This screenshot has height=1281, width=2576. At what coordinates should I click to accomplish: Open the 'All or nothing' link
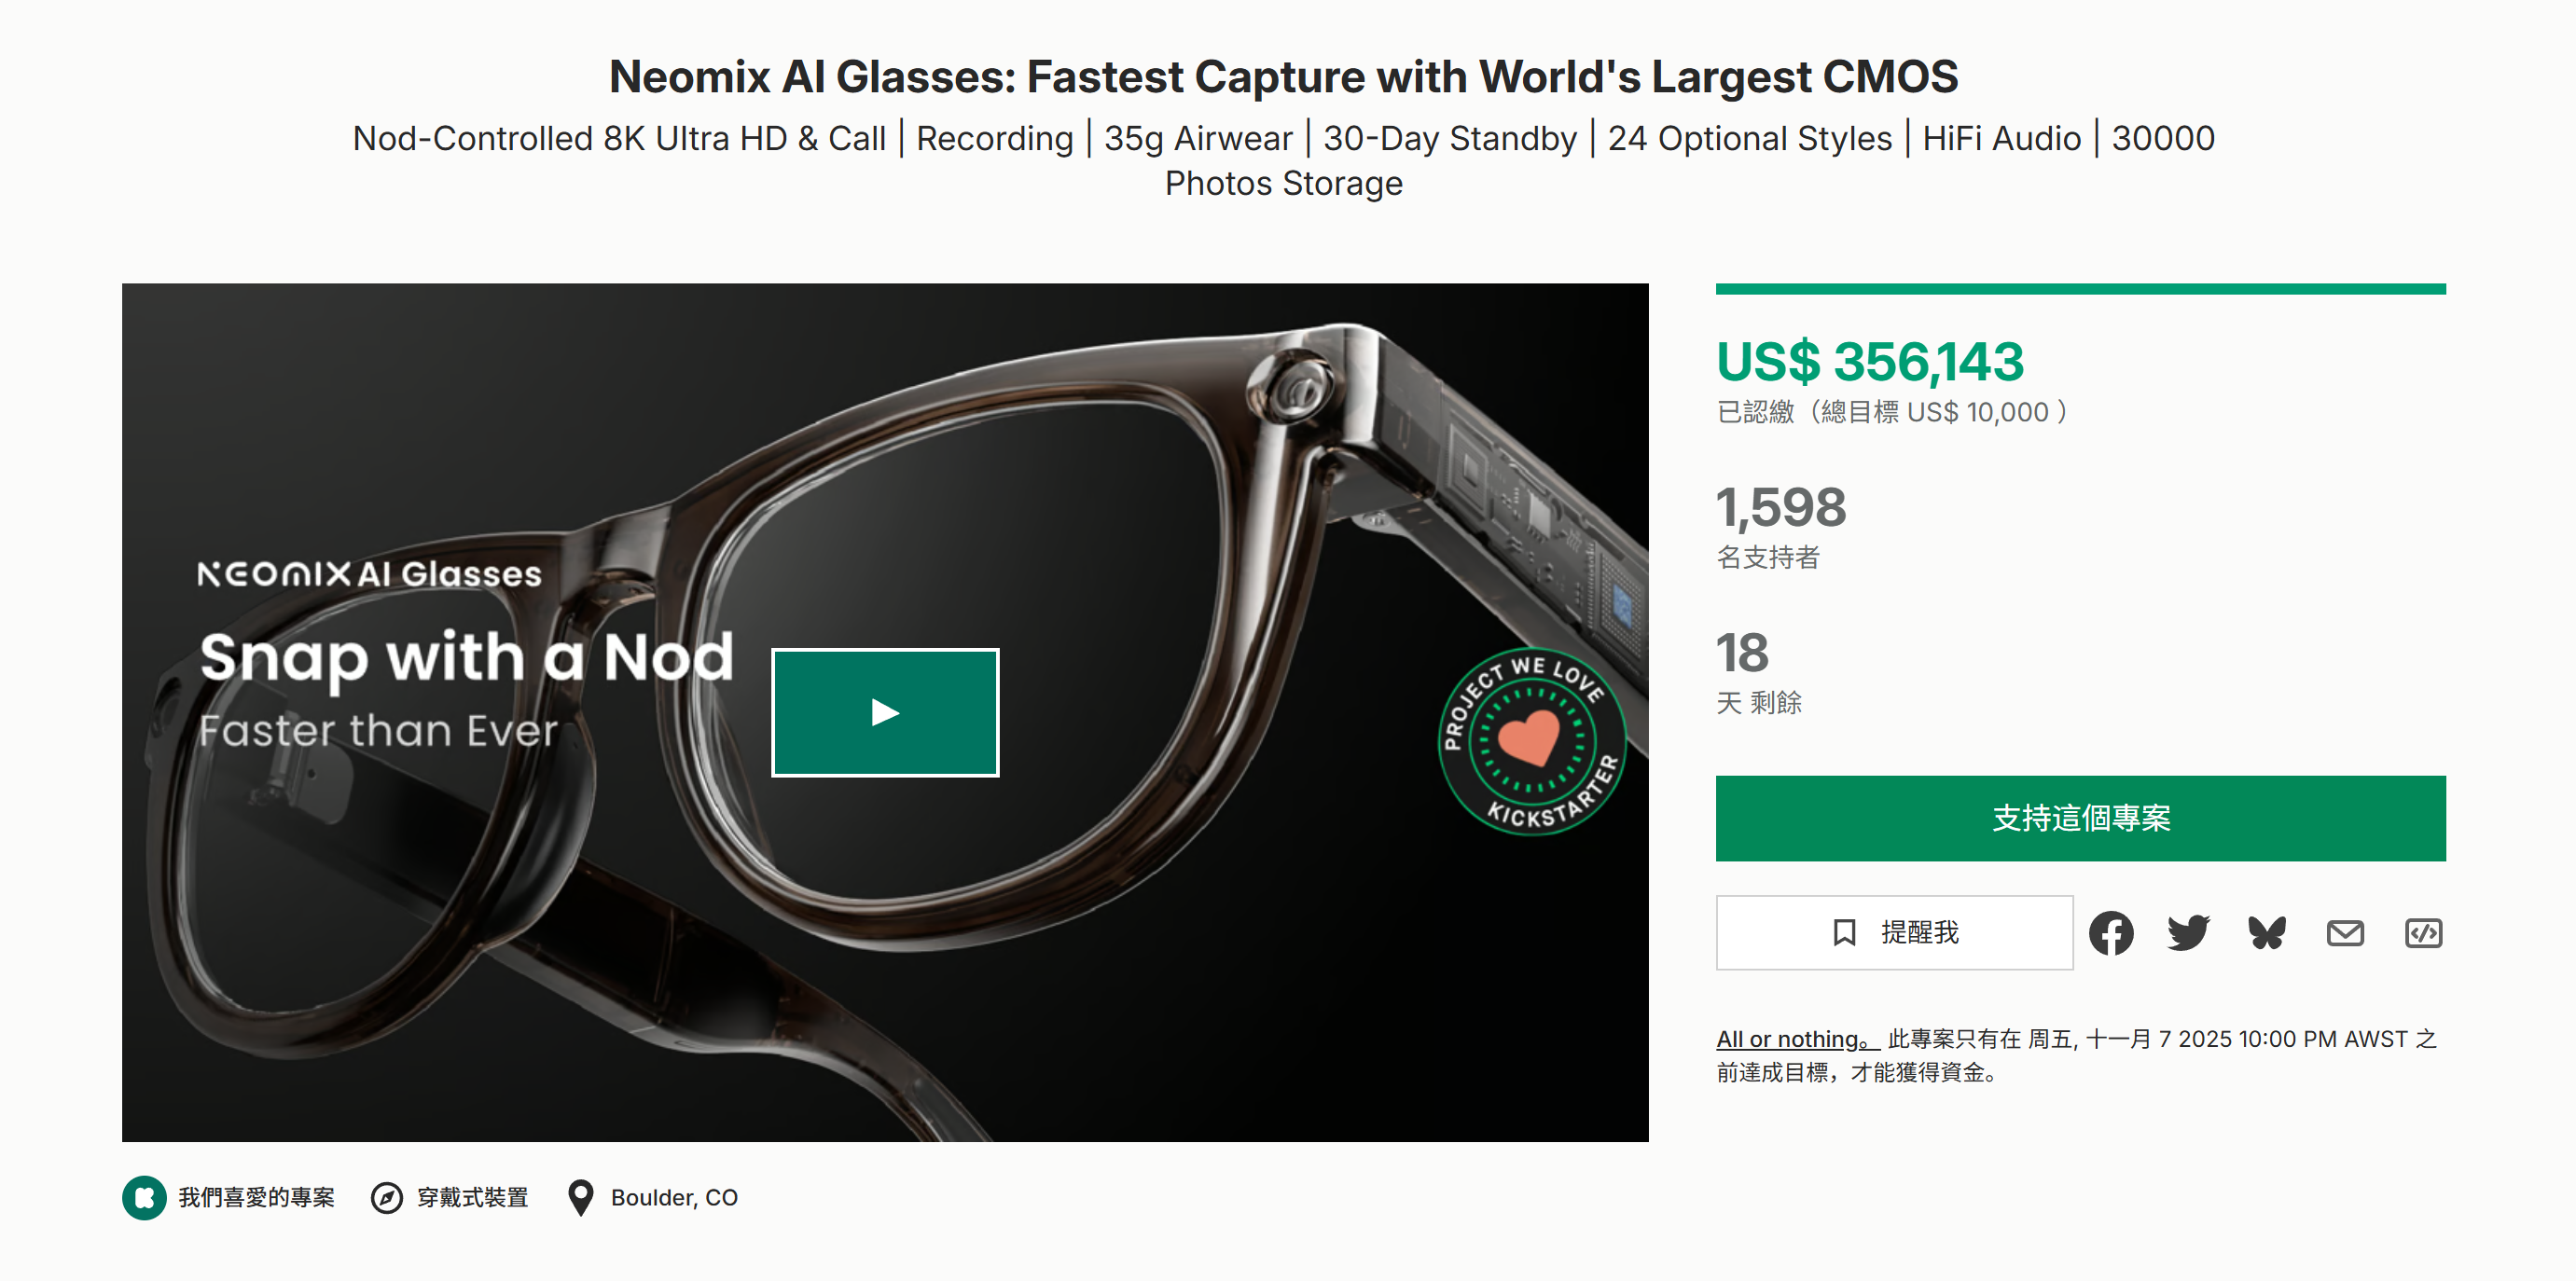pyautogui.click(x=1797, y=1039)
